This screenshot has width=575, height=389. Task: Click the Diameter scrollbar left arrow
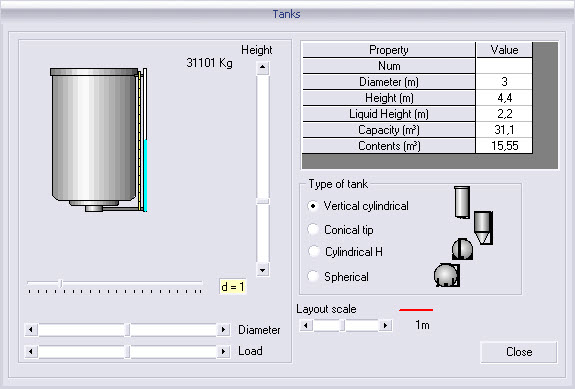pos(31,330)
